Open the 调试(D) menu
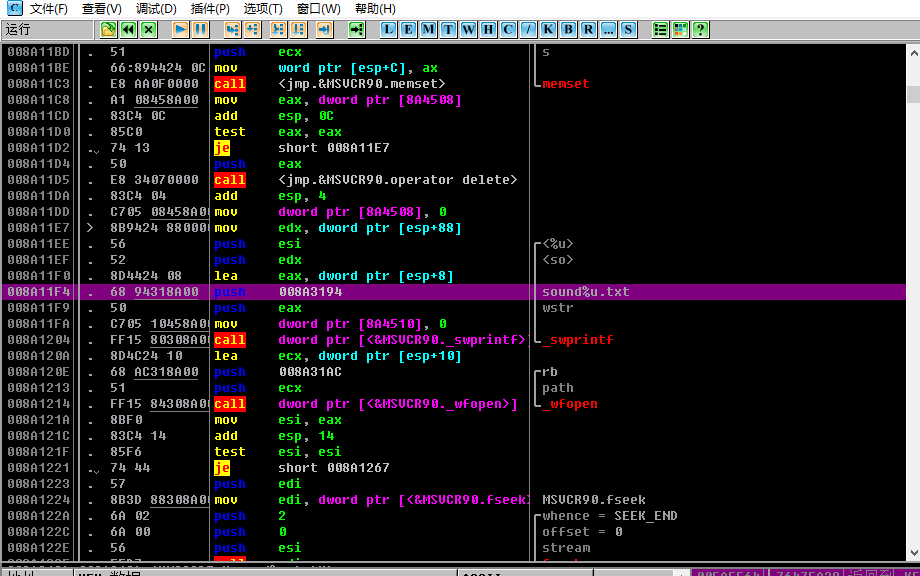The height and width of the screenshot is (576, 920). (x=156, y=9)
